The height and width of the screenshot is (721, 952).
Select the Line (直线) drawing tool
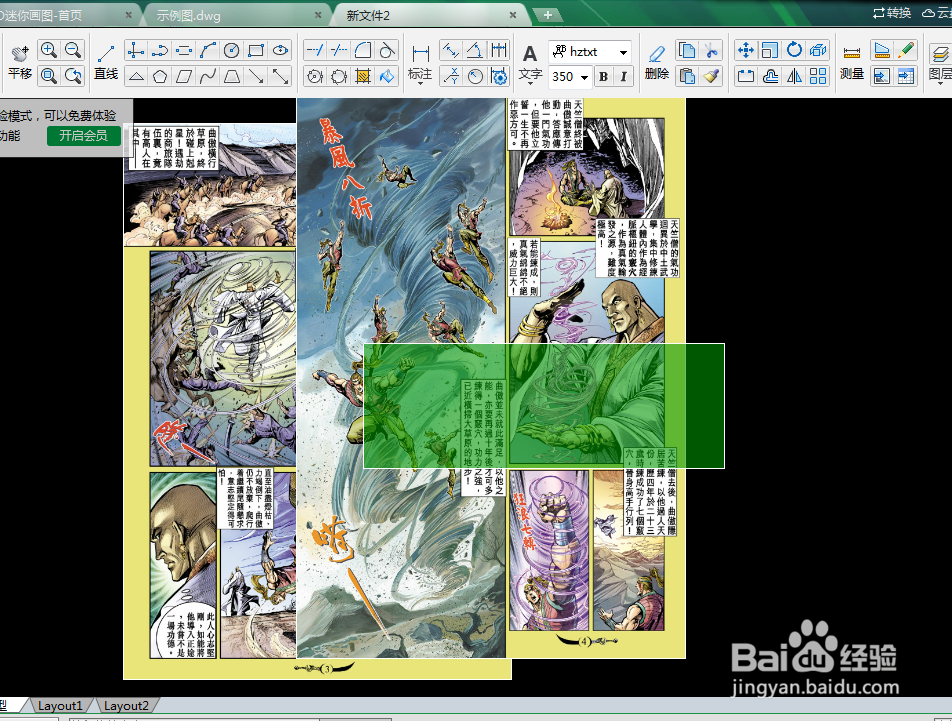[106, 63]
